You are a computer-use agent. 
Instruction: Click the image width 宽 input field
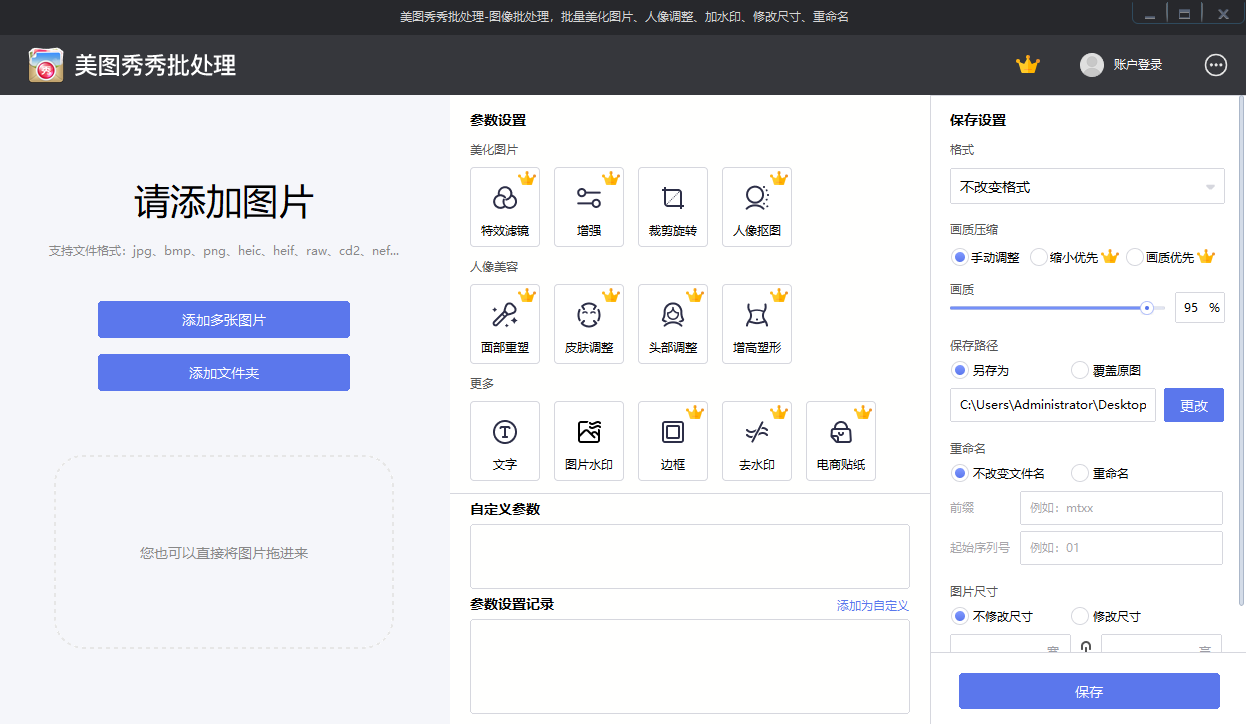click(x=1010, y=644)
